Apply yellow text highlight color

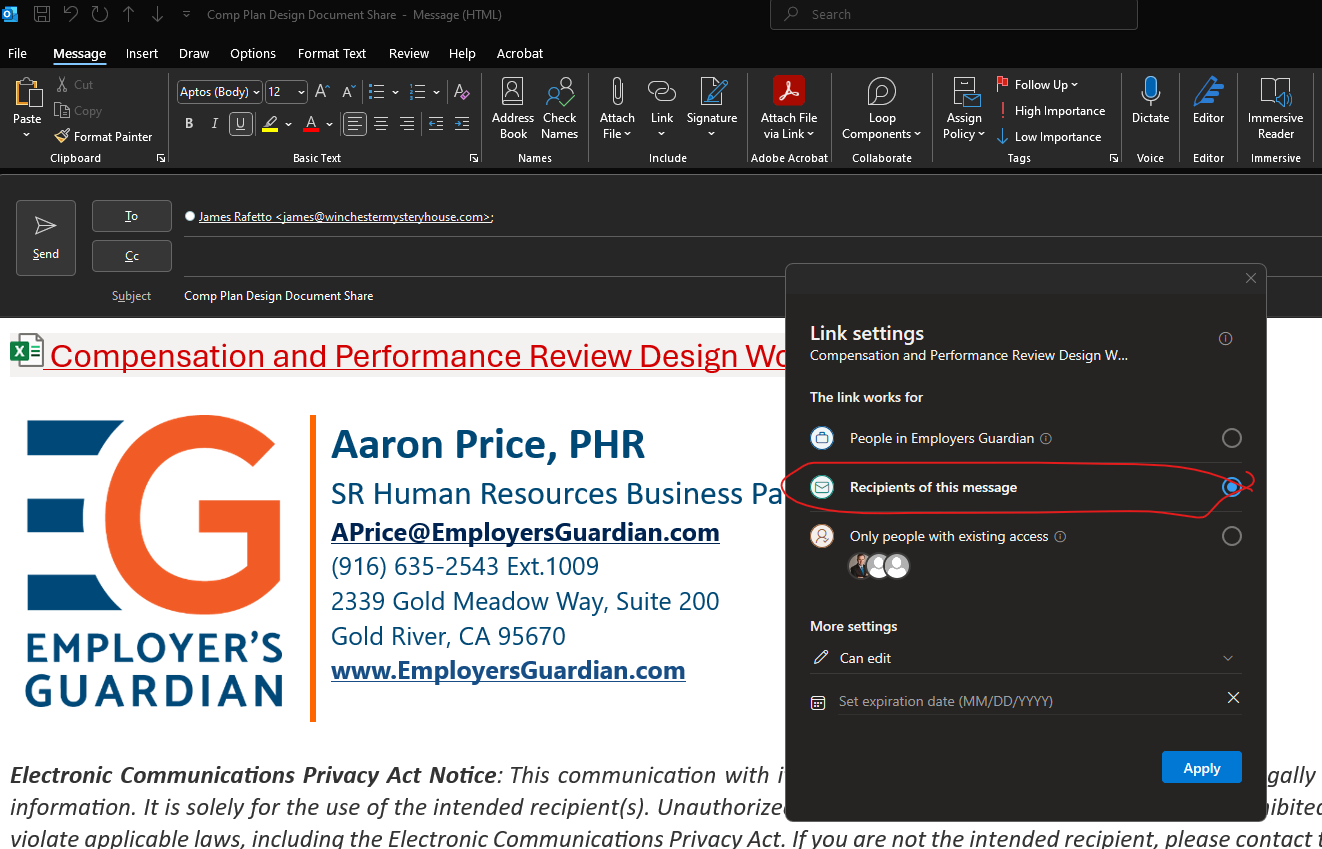(x=270, y=124)
